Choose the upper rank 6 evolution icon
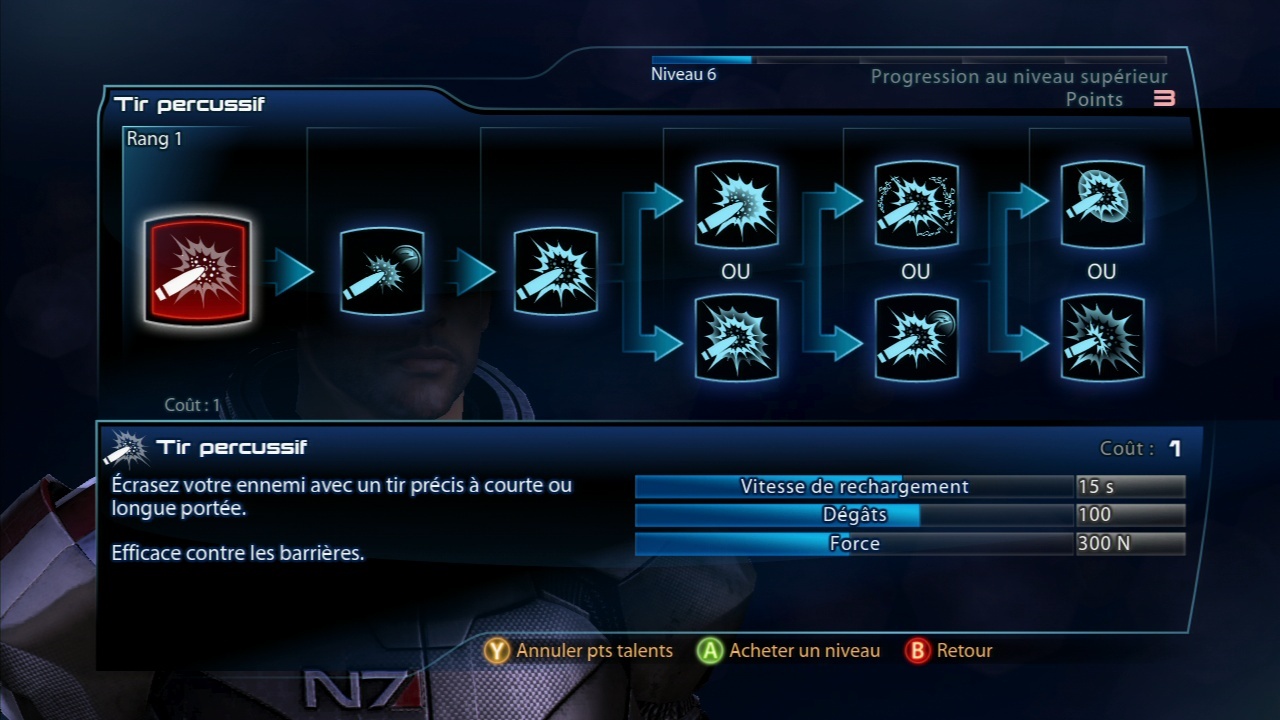 tap(1103, 205)
